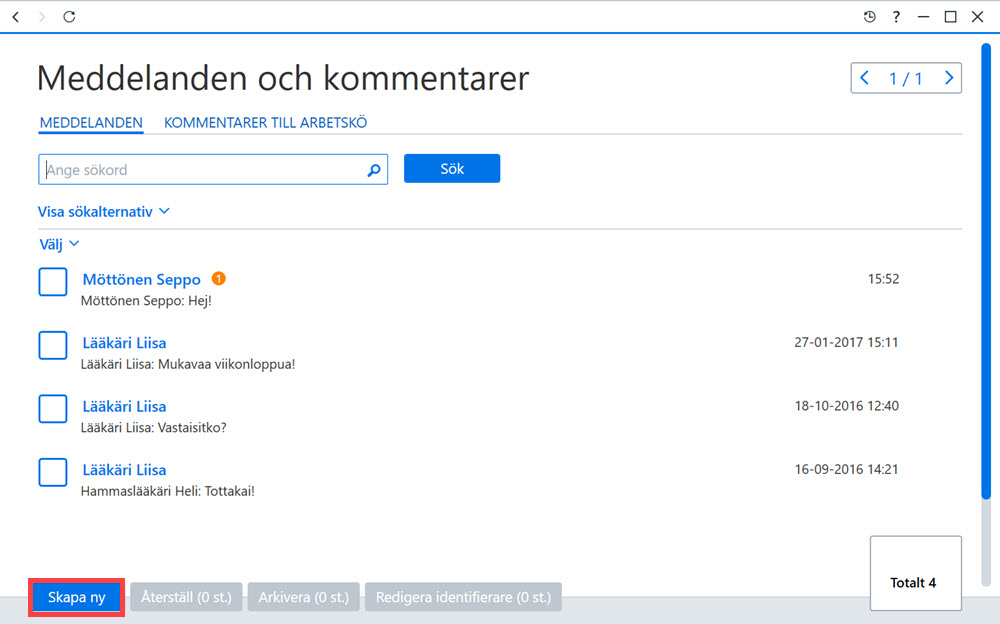Expand Visa sökalternativ search options
1000x624 pixels.
click(x=103, y=211)
